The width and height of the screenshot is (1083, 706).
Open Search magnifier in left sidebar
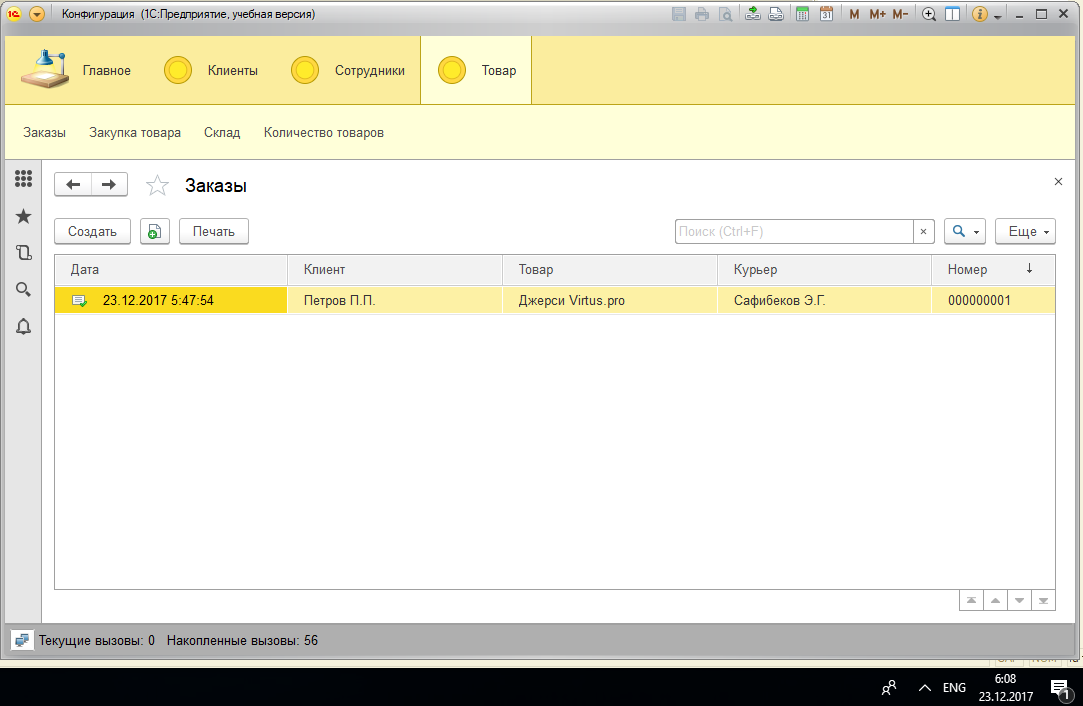coord(23,289)
